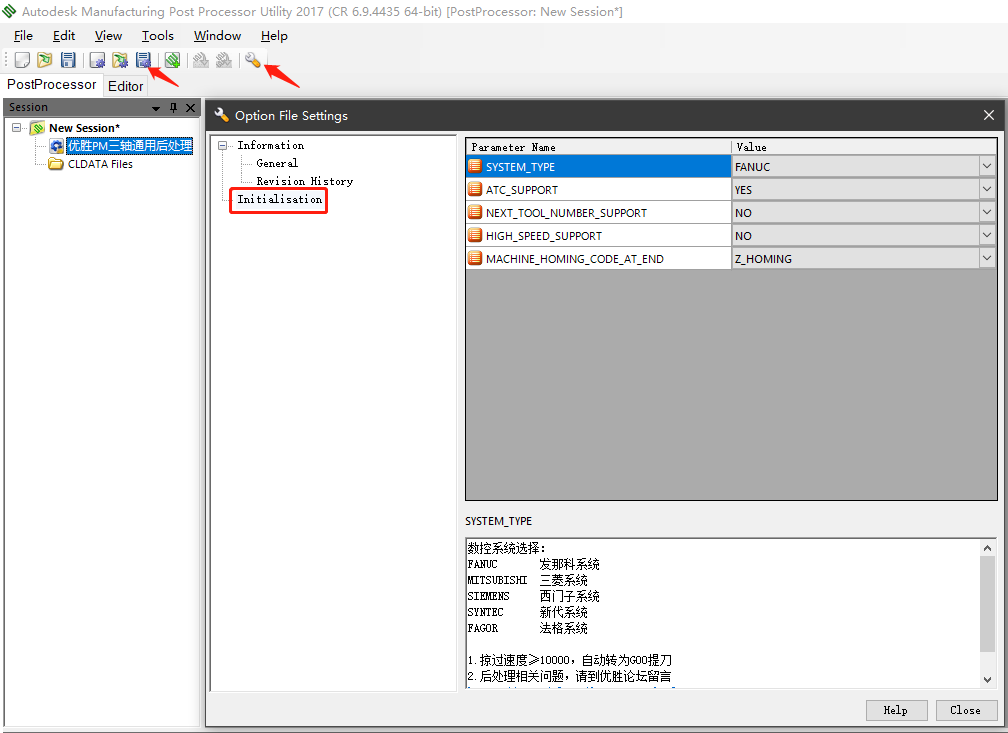Click the Save Option File icon

pos(143,60)
